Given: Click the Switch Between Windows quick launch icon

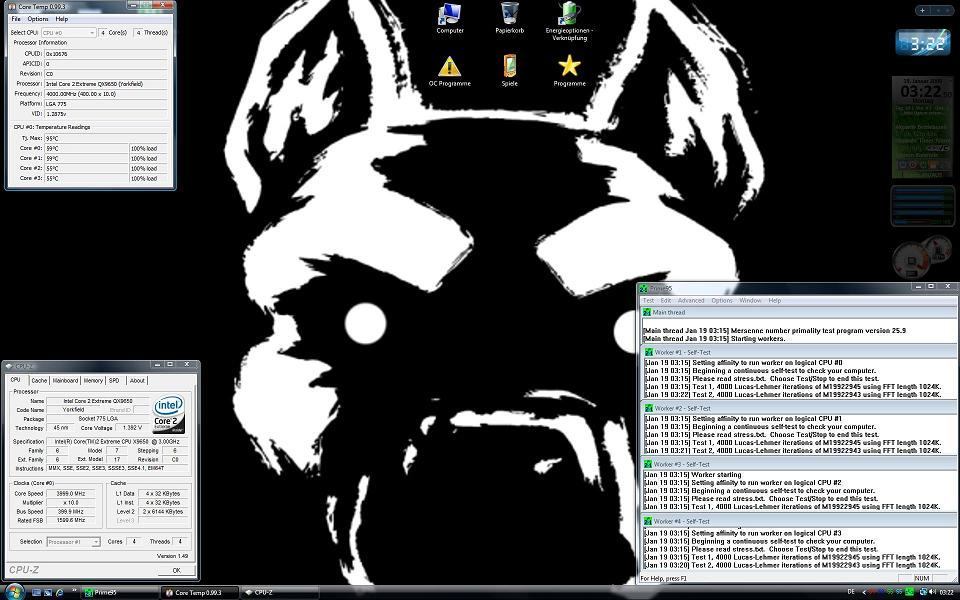Looking at the screenshot, I should (x=48, y=593).
